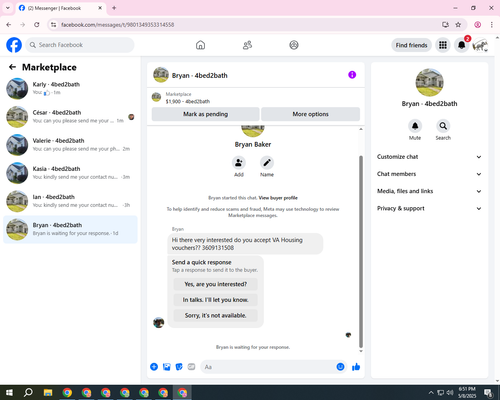This screenshot has height=400, width=500.
Task: Click Find friends button
Action: tap(411, 45)
